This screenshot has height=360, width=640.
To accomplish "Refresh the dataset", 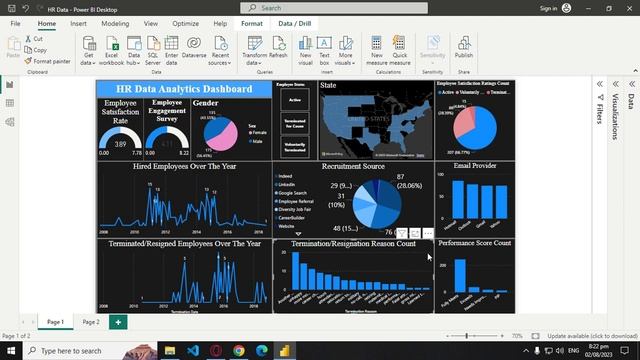I will (x=278, y=47).
